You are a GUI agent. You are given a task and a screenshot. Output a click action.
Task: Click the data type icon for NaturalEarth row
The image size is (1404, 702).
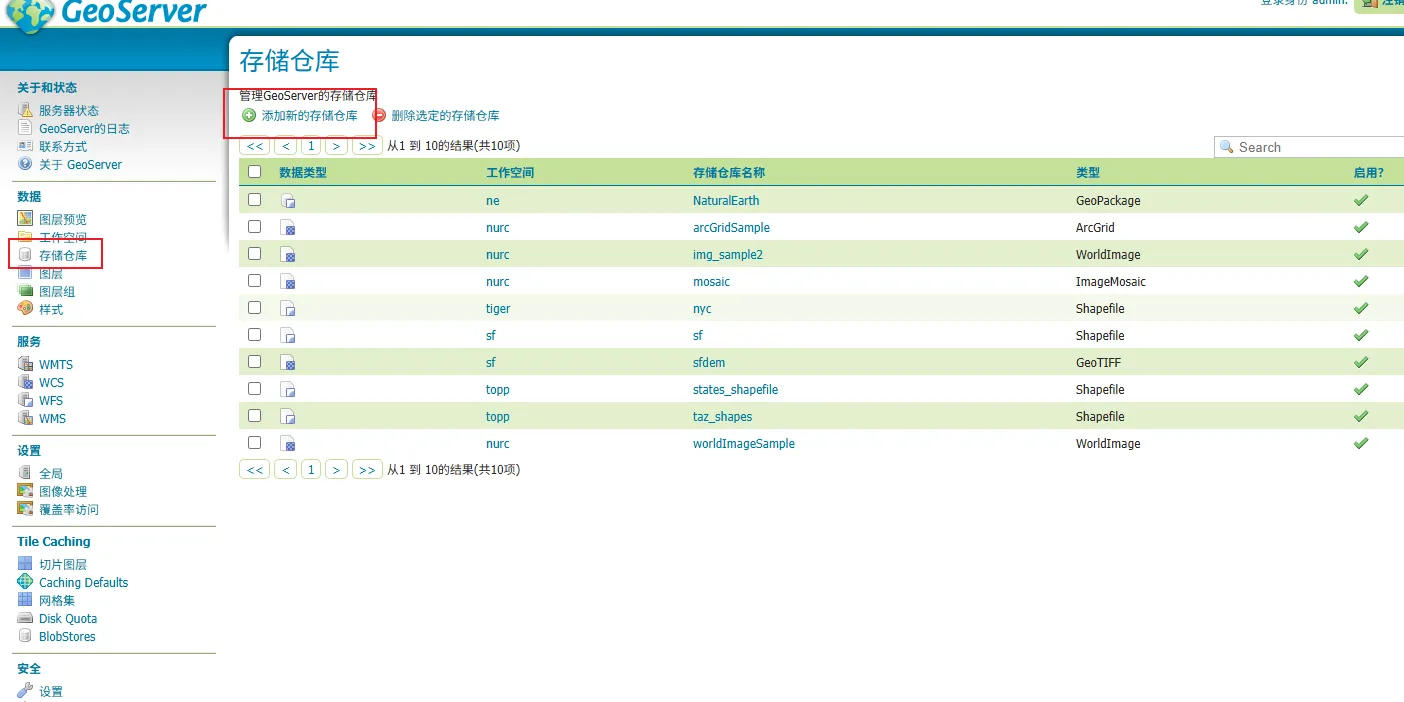[288, 201]
